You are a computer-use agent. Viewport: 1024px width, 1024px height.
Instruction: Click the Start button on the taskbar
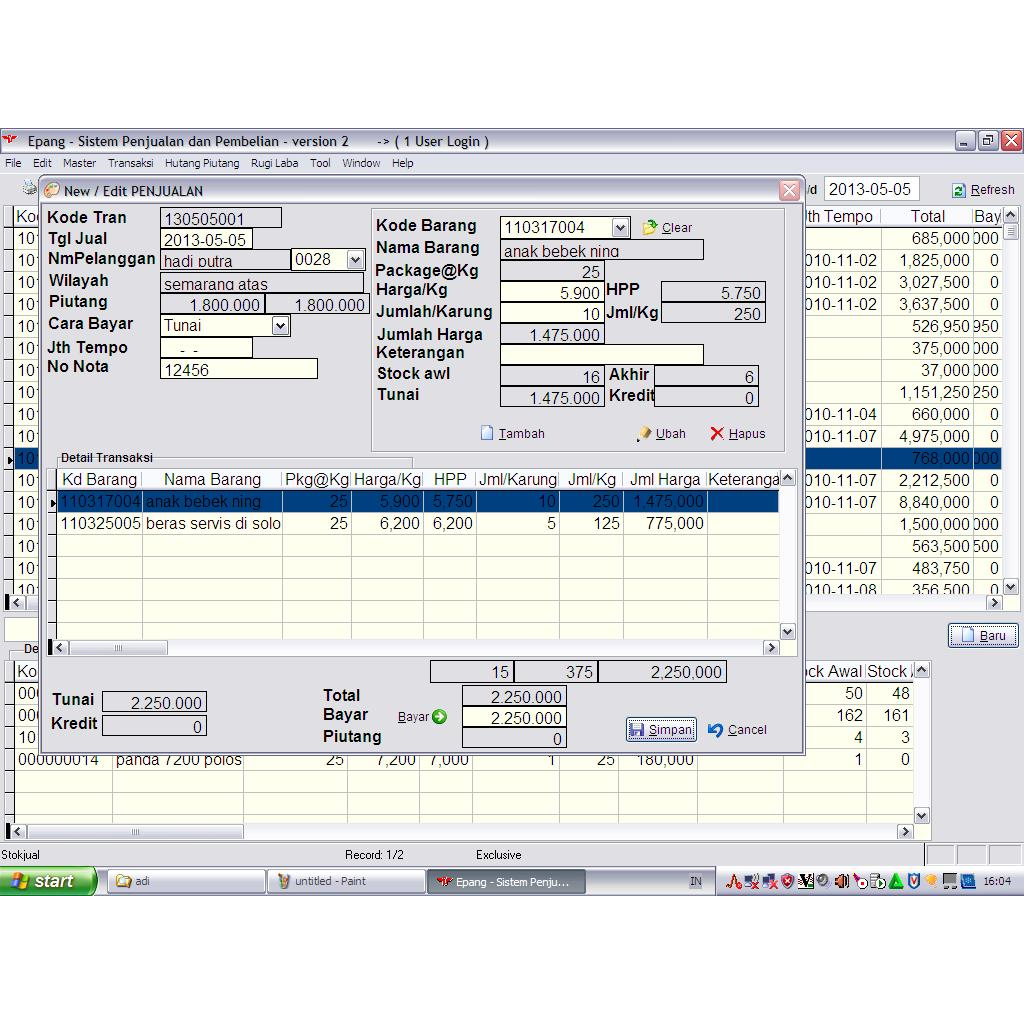coord(47,881)
